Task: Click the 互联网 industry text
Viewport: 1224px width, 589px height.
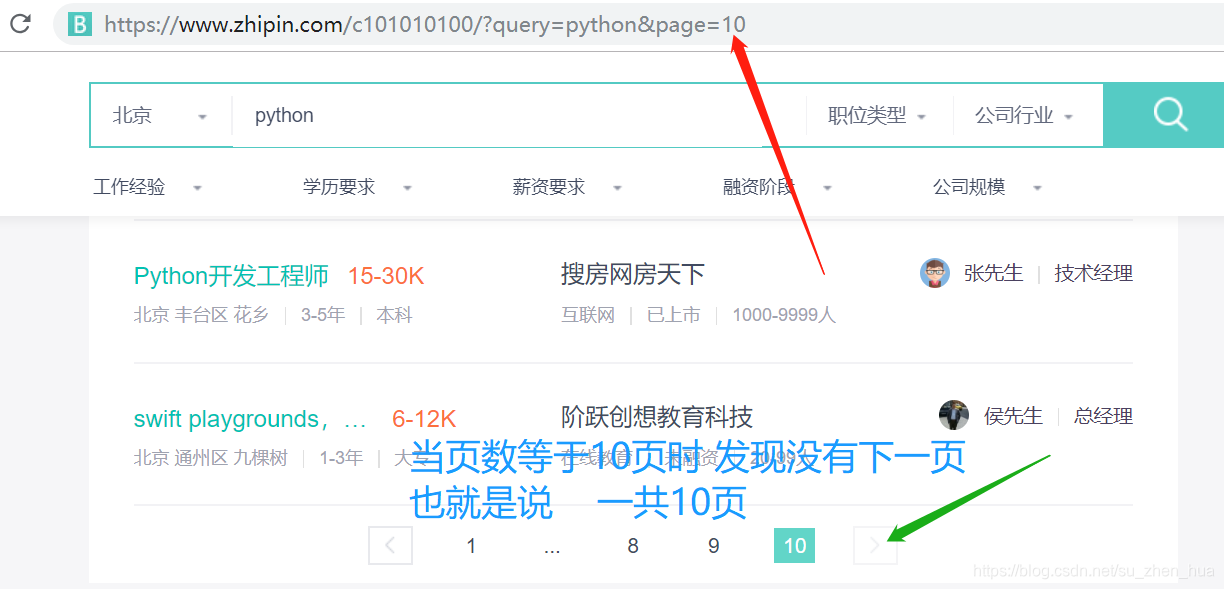Action: (x=588, y=315)
